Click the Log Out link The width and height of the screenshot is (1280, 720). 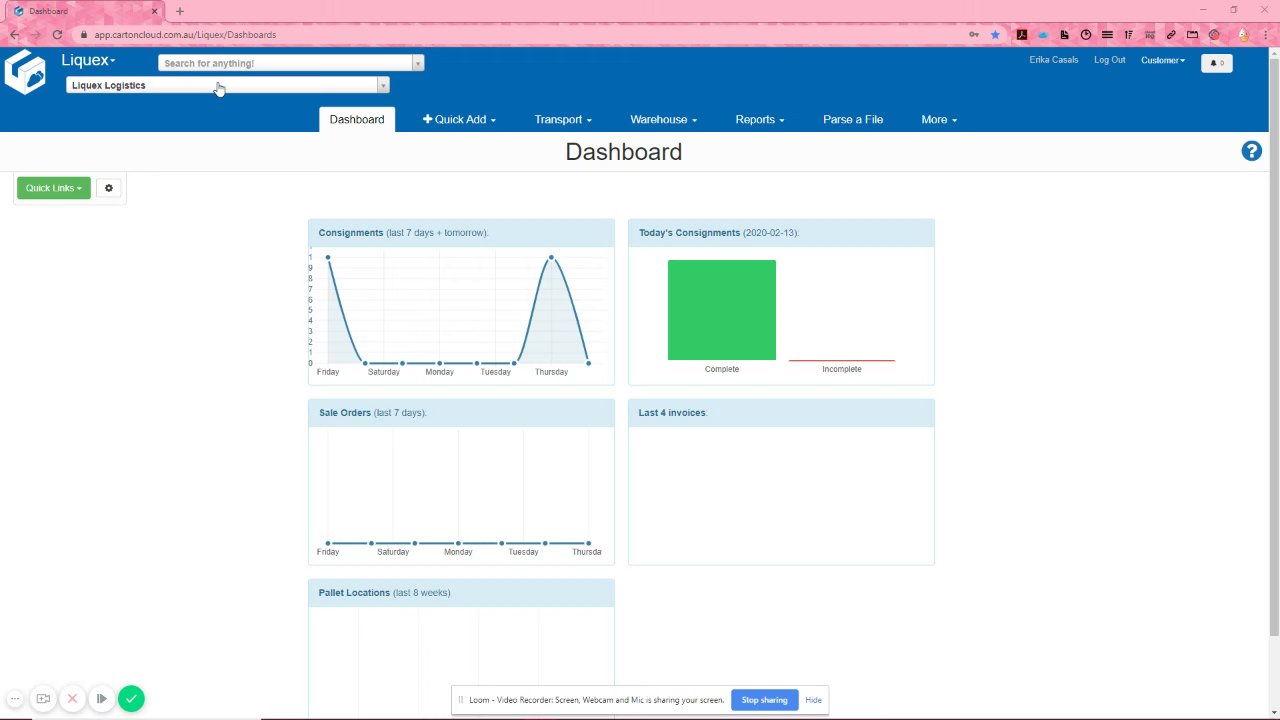[1109, 60]
